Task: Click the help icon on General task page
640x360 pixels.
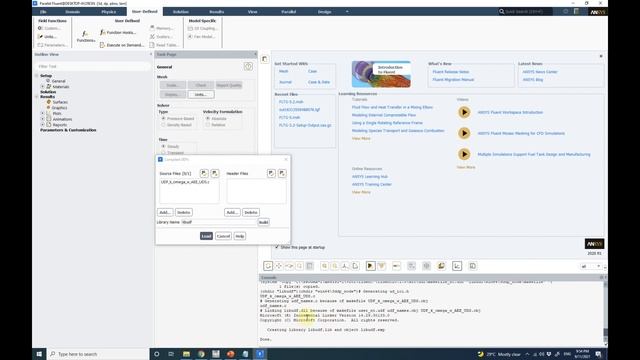Action: [x=248, y=67]
